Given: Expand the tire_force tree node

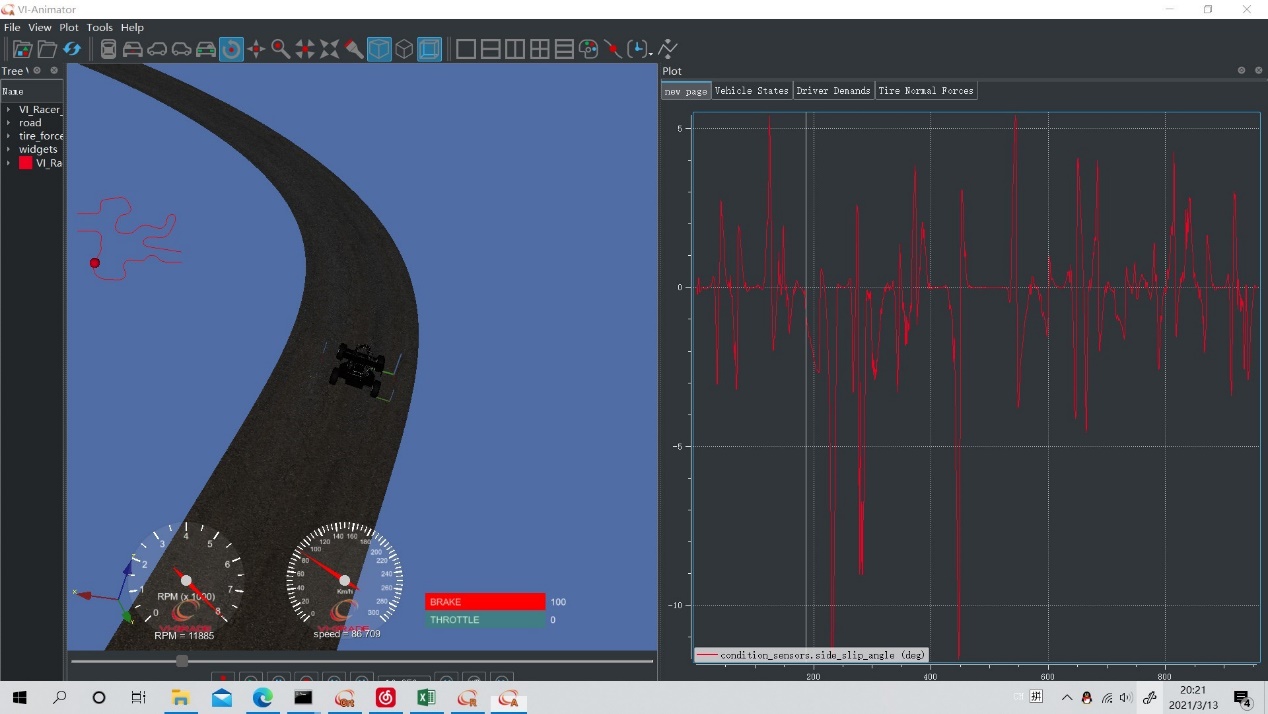Looking at the screenshot, I should 9,136.
